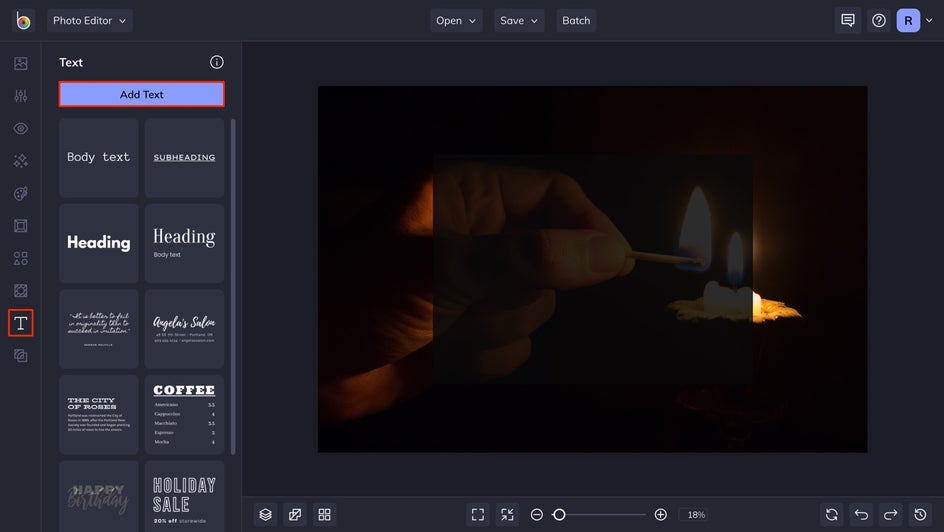Click the shrink to fit arrows icon

pos(508,515)
